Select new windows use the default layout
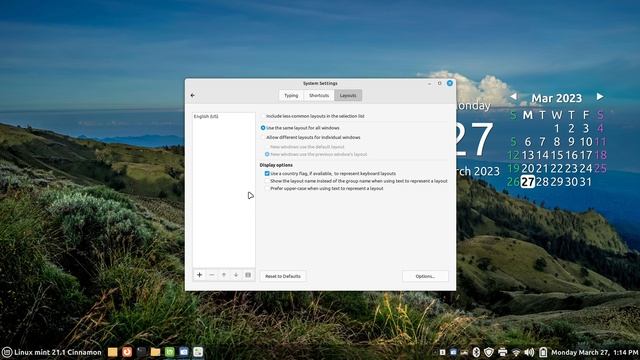This screenshot has width=640, height=360. (267, 147)
